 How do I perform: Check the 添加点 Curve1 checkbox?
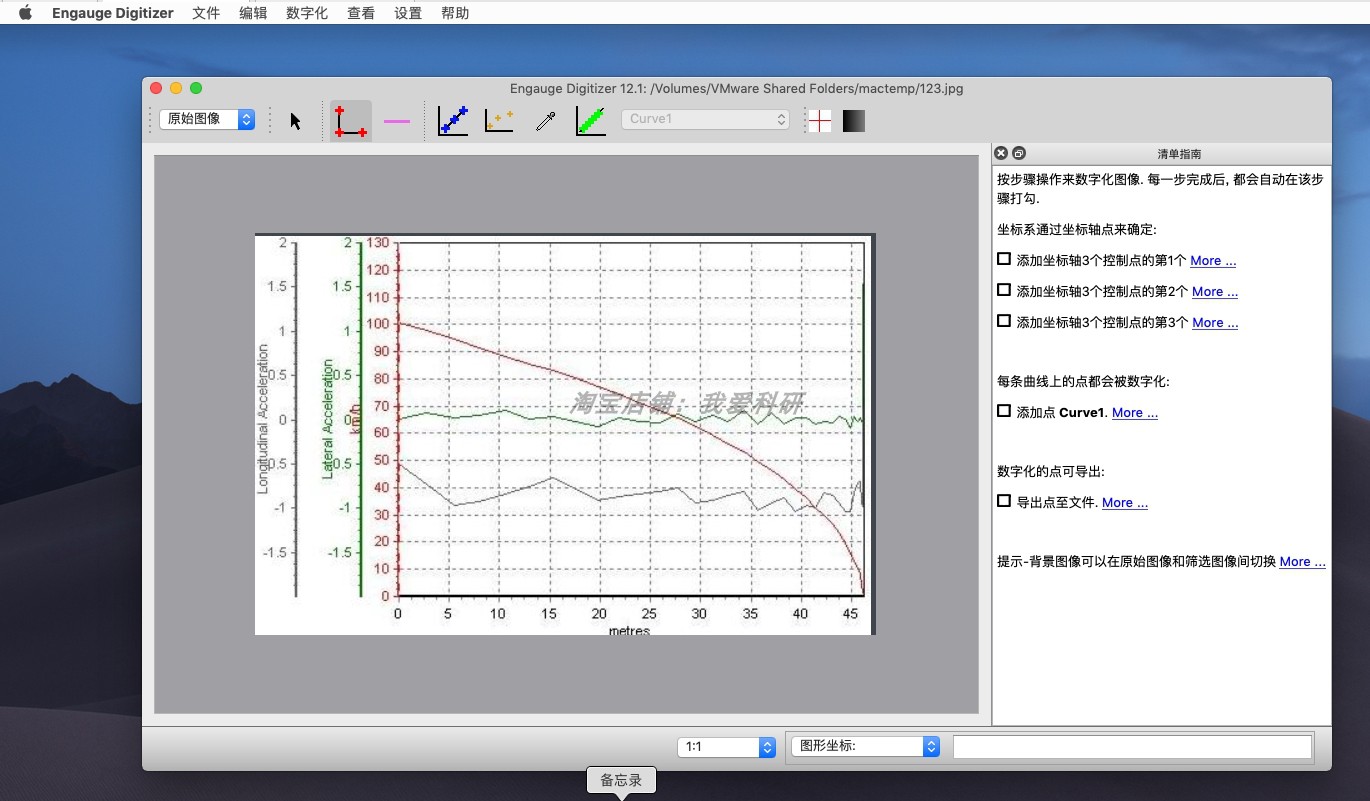pyautogui.click(x=1004, y=411)
